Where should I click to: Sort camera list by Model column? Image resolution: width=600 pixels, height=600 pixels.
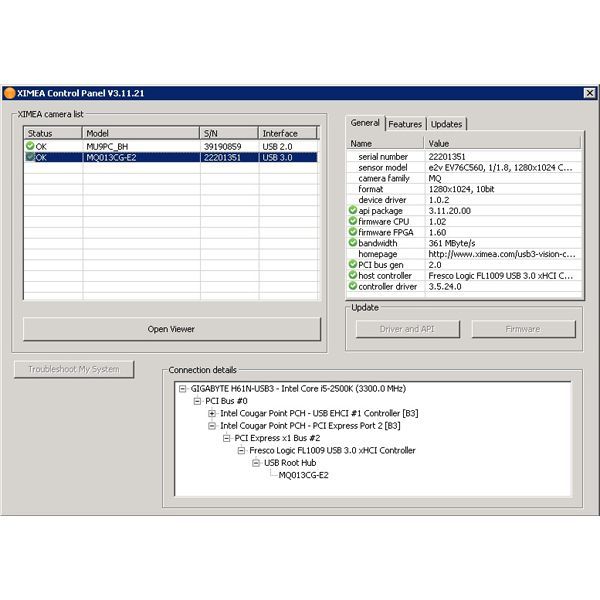point(141,133)
